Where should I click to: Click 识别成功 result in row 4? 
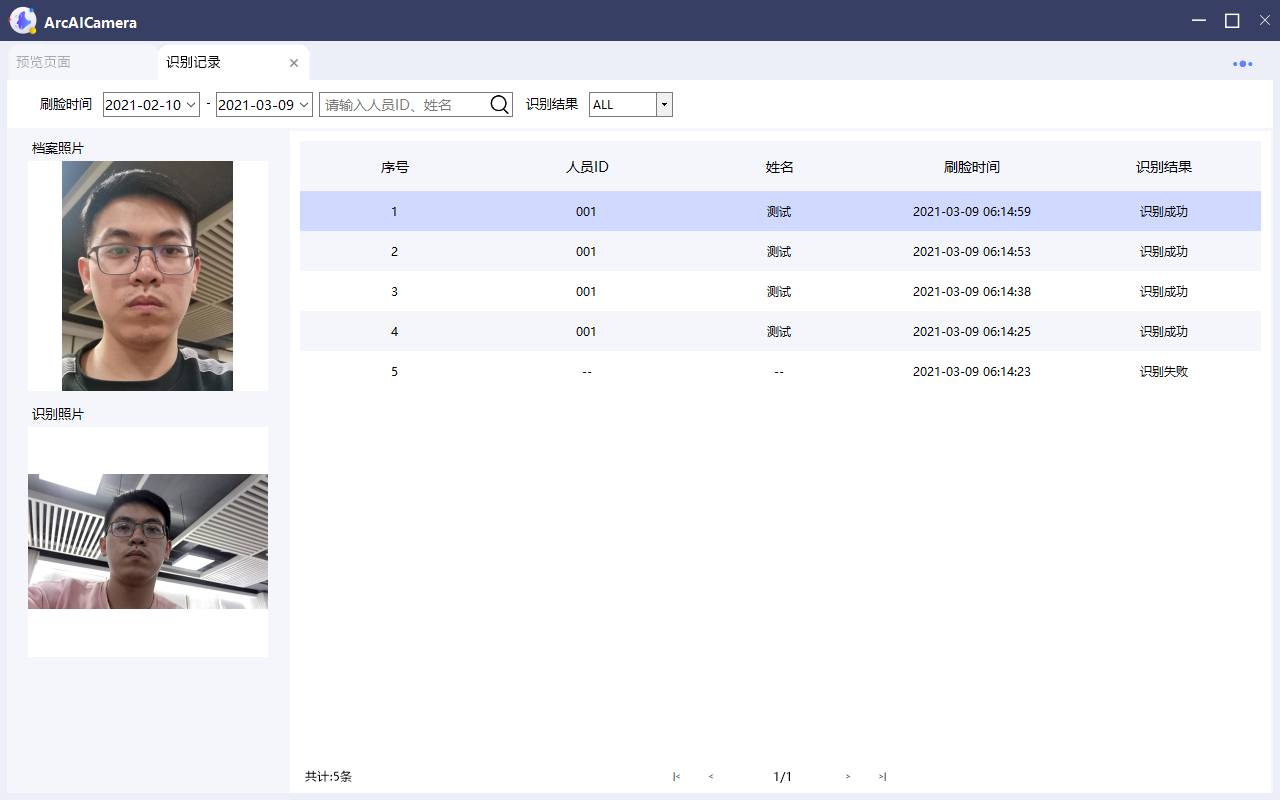tap(1163, 331)
